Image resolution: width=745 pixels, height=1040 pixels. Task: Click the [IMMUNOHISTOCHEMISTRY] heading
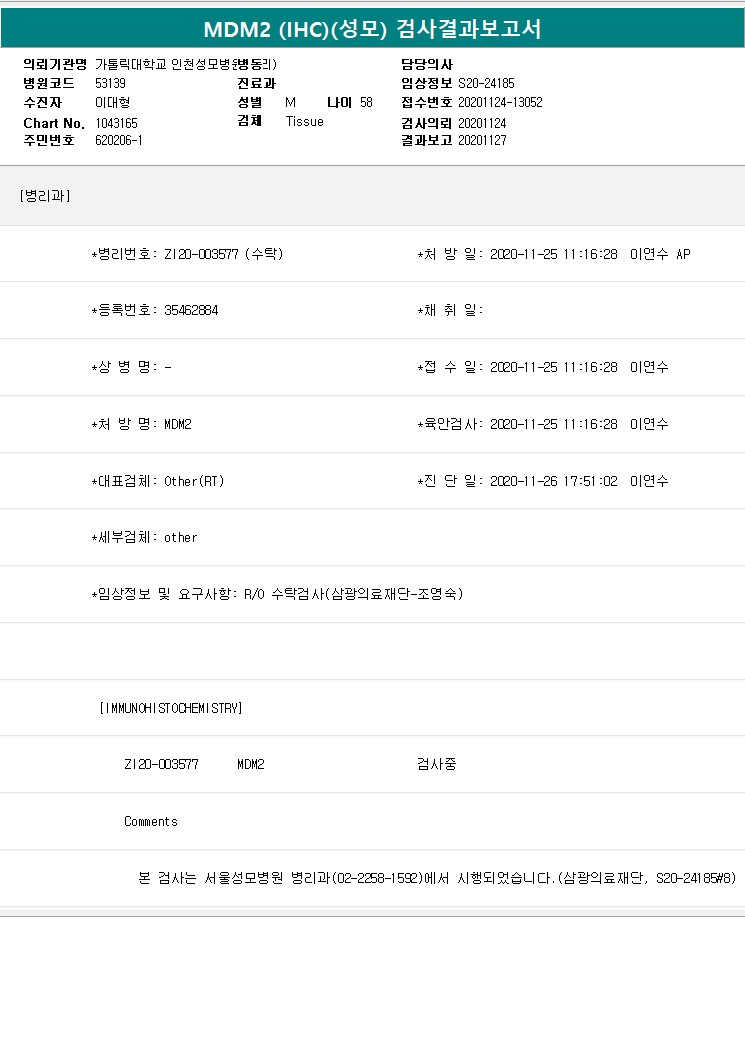[171, 708]
